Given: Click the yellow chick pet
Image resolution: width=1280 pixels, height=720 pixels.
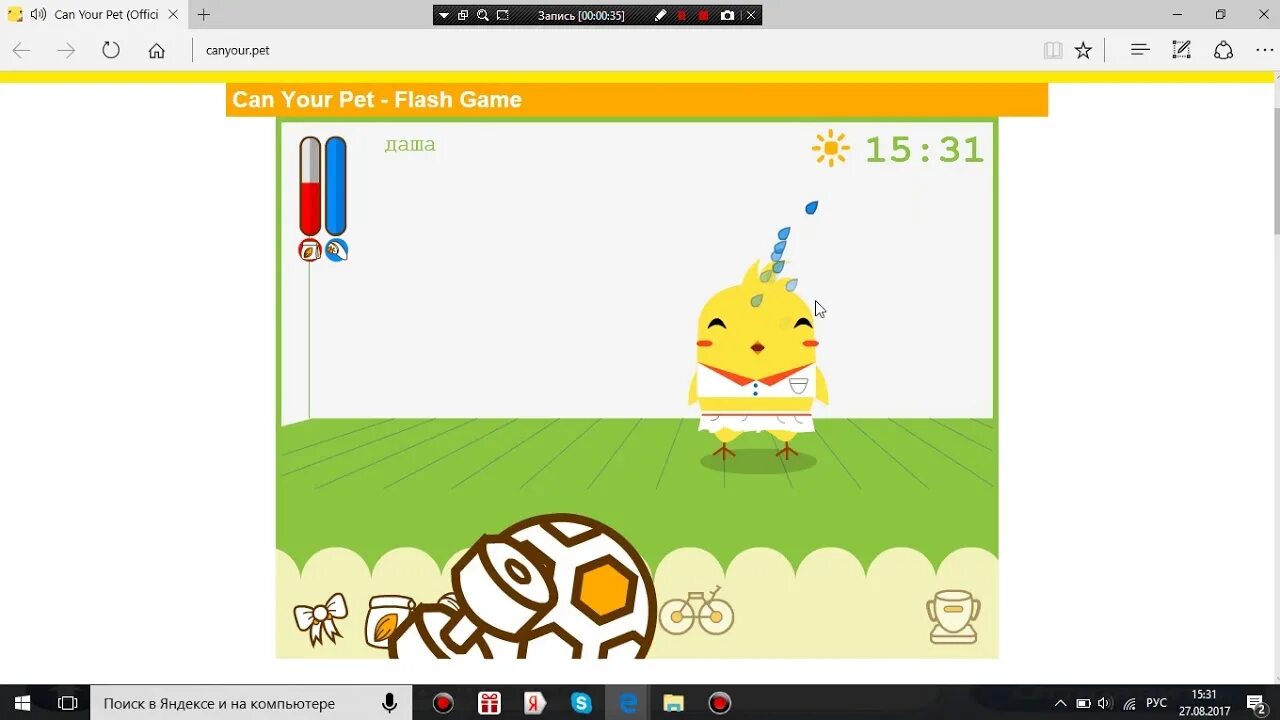Looking at the screenshot, I should 757,362.
